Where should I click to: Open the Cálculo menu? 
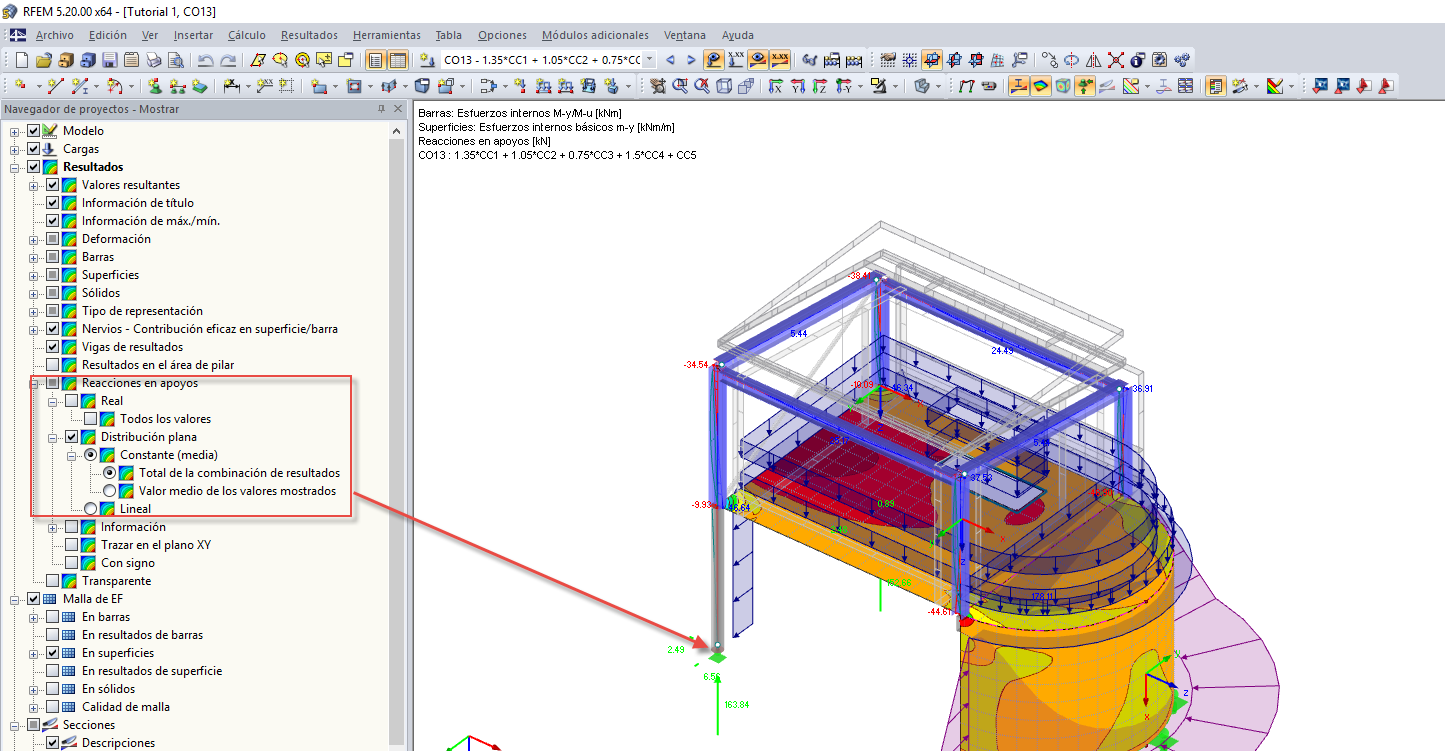(247, 35)
